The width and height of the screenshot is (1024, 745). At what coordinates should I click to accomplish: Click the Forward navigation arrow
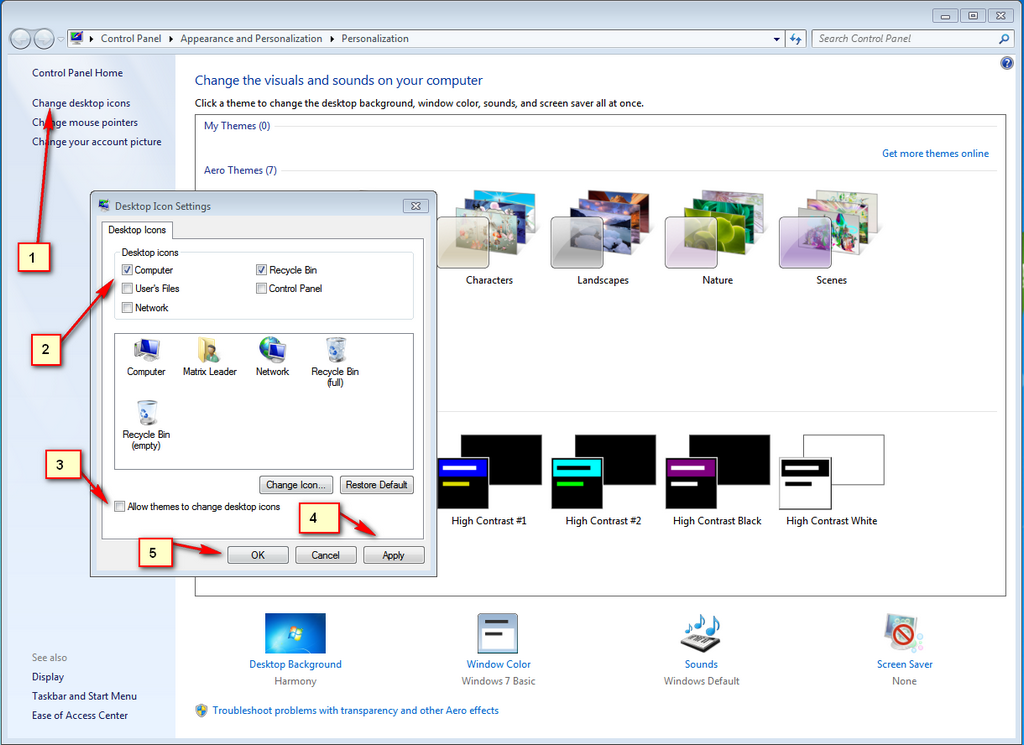point(44,39)
